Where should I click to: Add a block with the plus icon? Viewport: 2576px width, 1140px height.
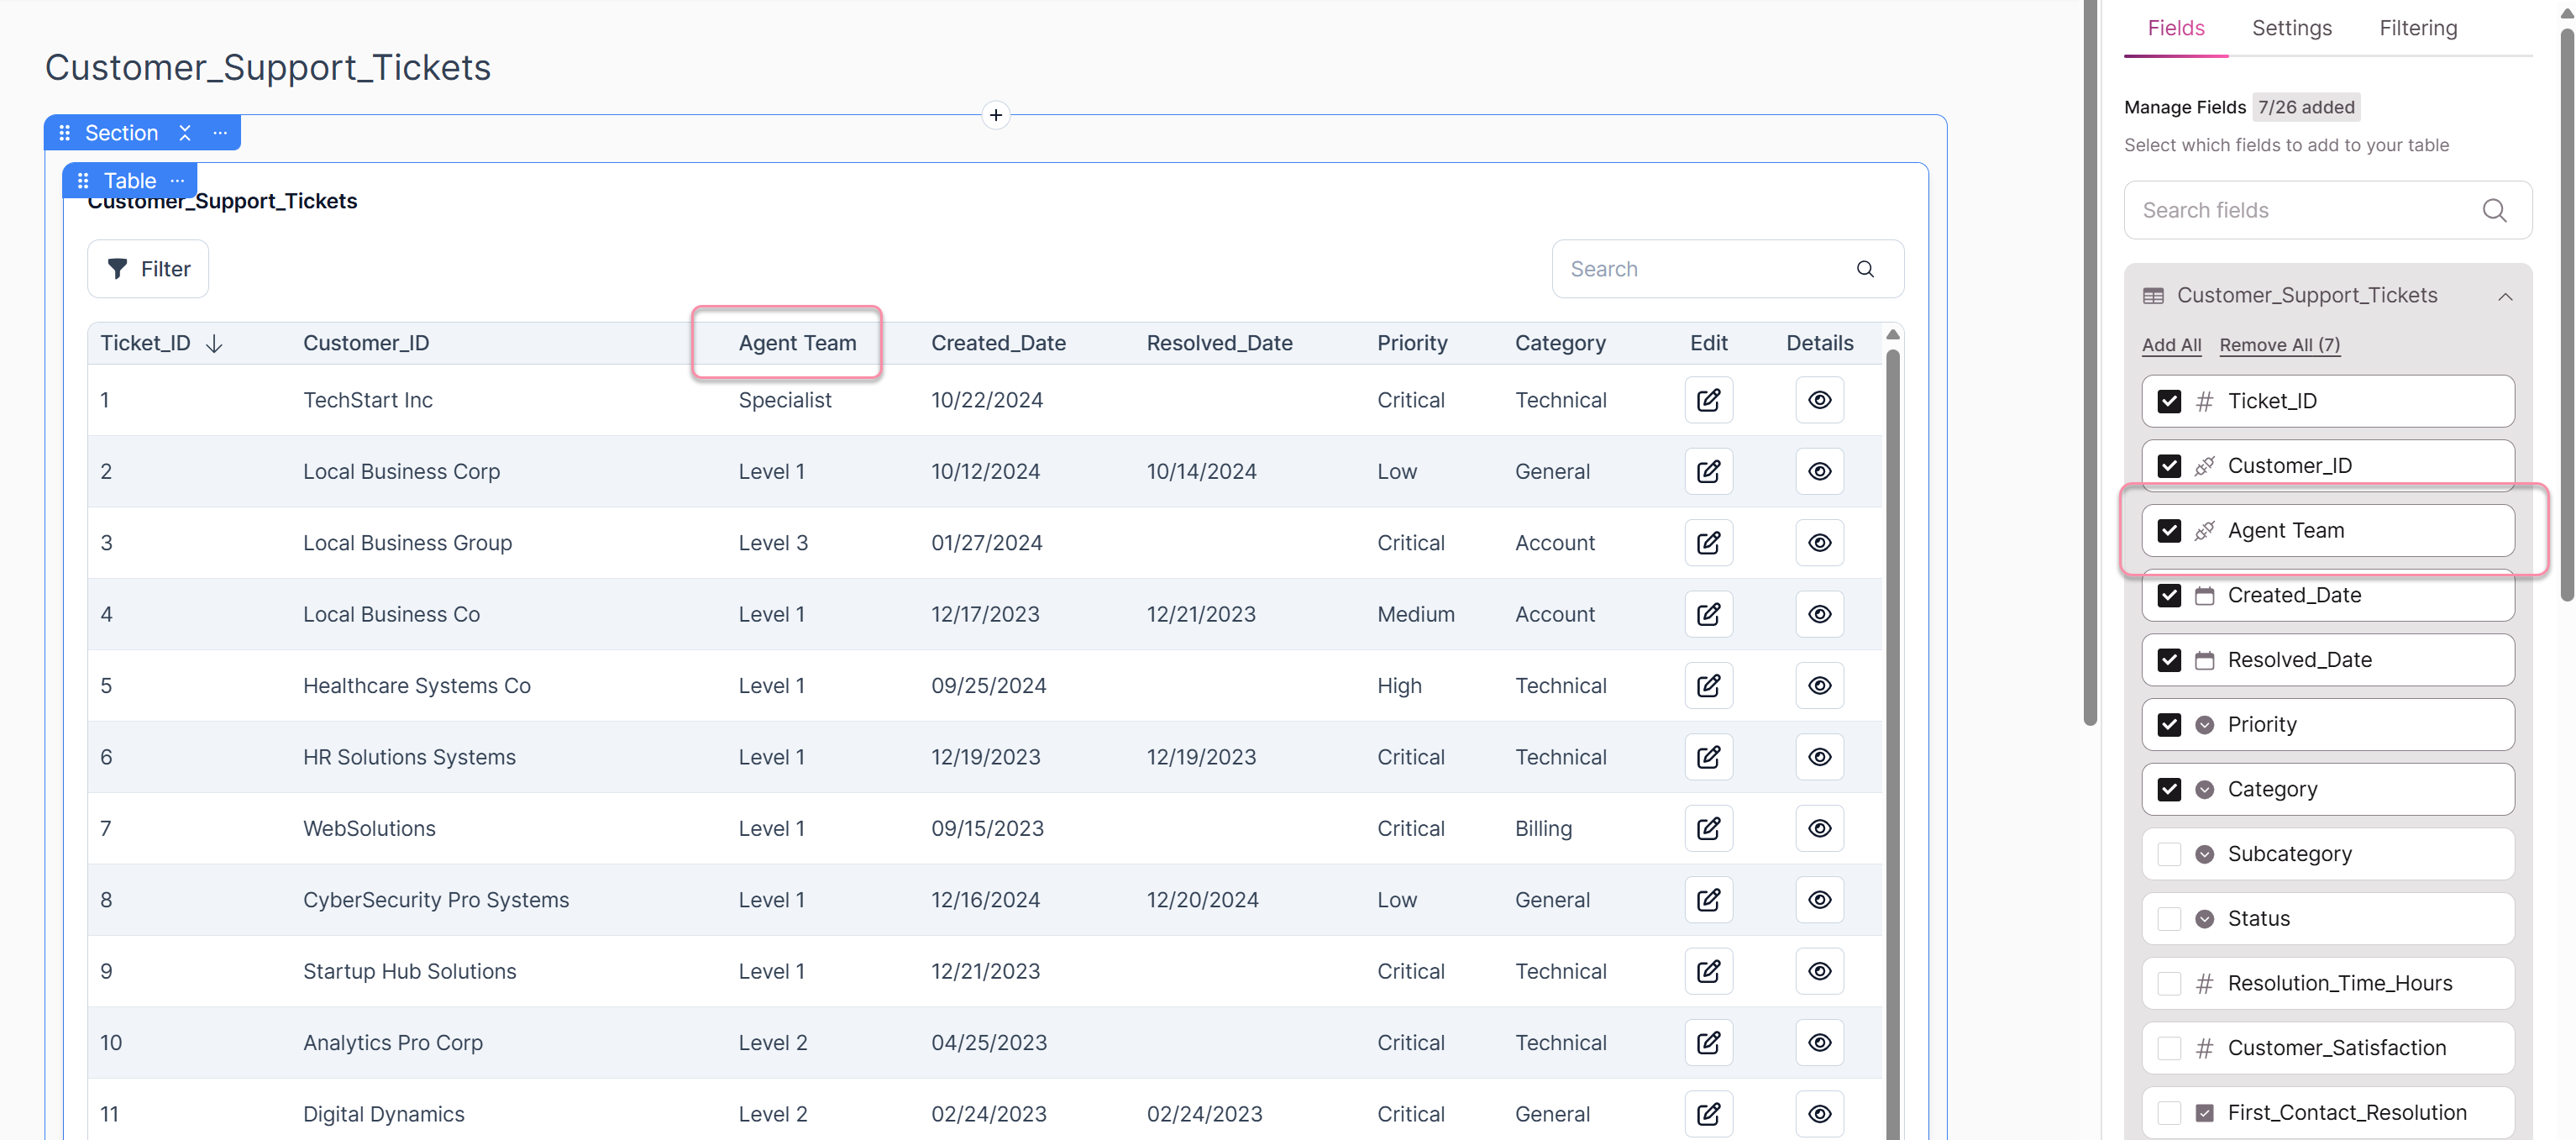click(x=995, y=115)
